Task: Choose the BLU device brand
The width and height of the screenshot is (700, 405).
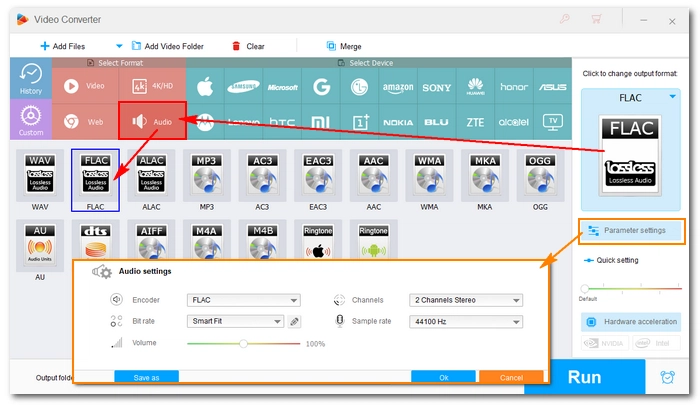Action: click(x=437, y=122)
